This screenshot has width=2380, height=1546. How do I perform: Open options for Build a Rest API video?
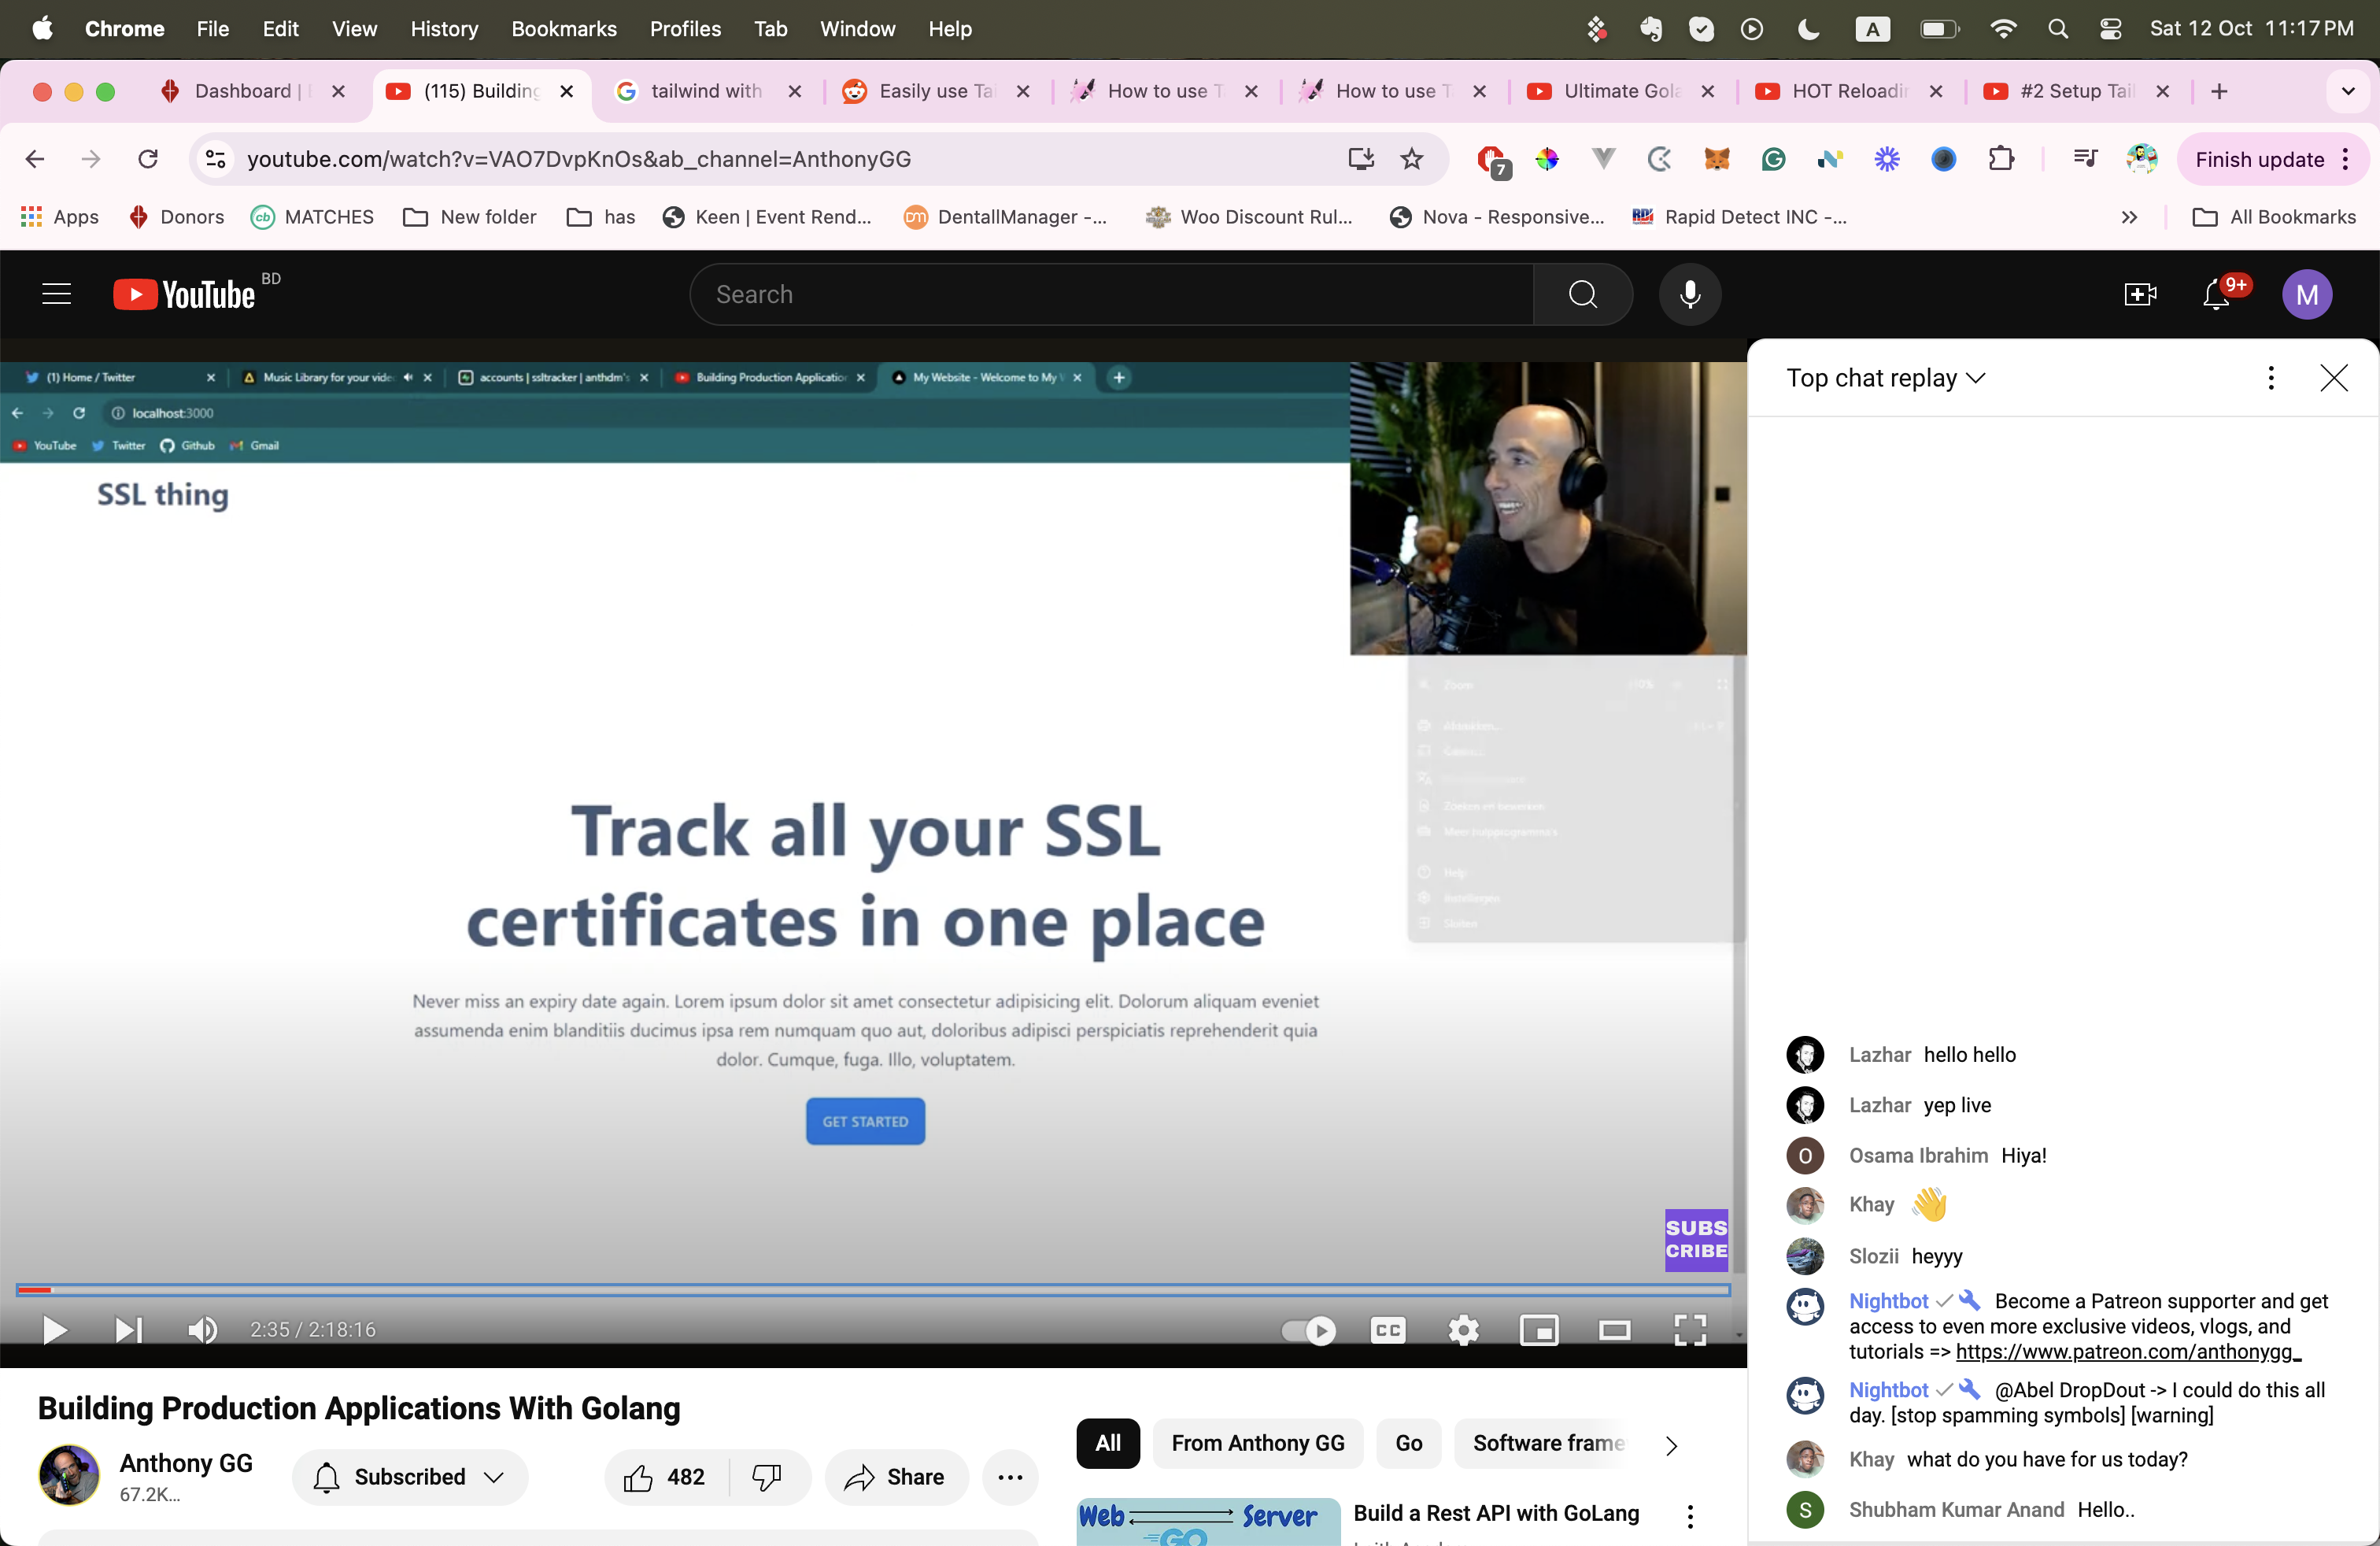click(x=1690, y=1516)
